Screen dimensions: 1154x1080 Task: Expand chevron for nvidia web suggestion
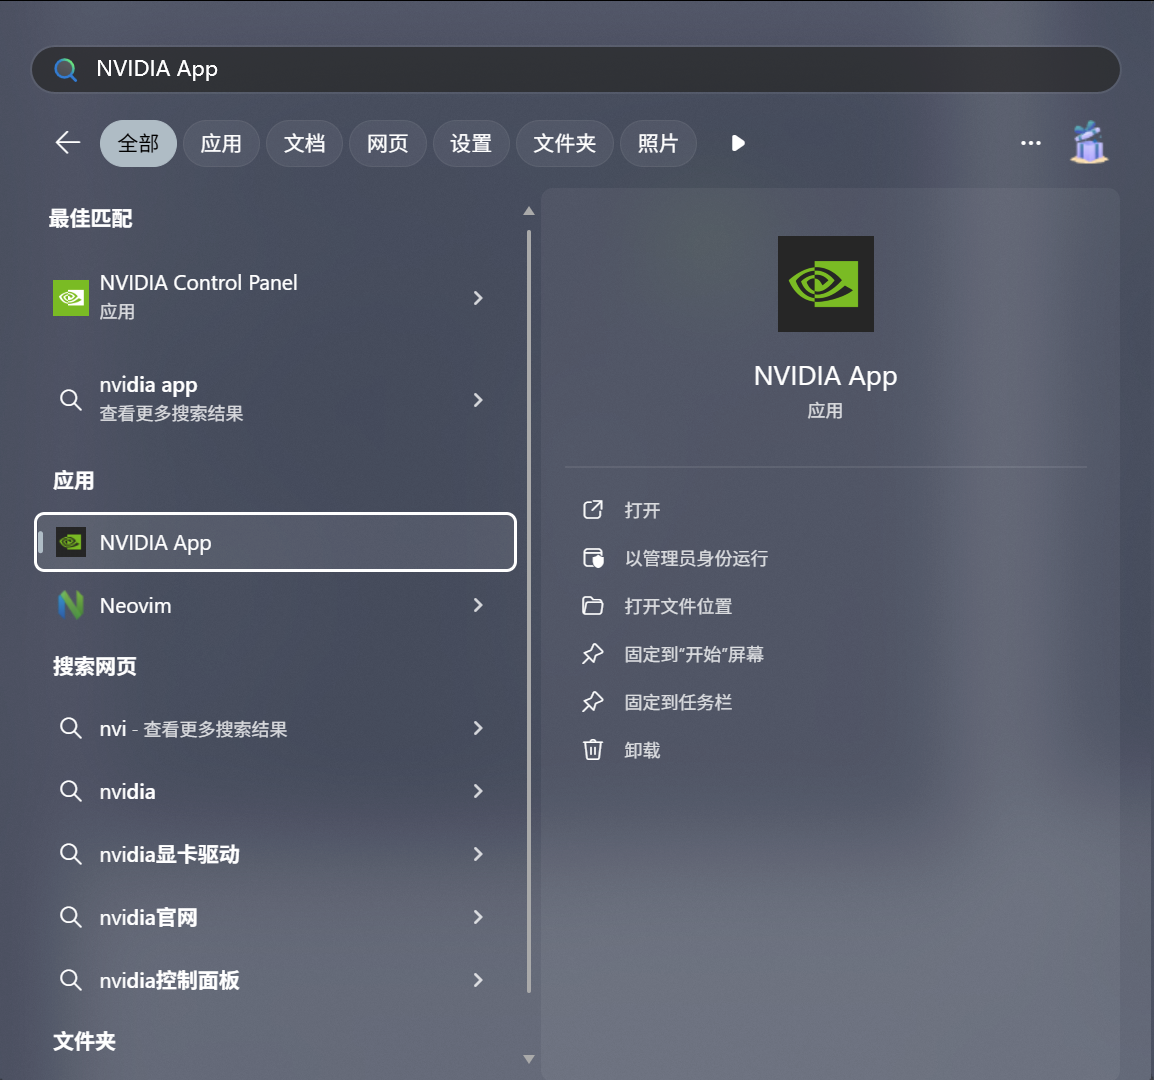coord(478,791)
